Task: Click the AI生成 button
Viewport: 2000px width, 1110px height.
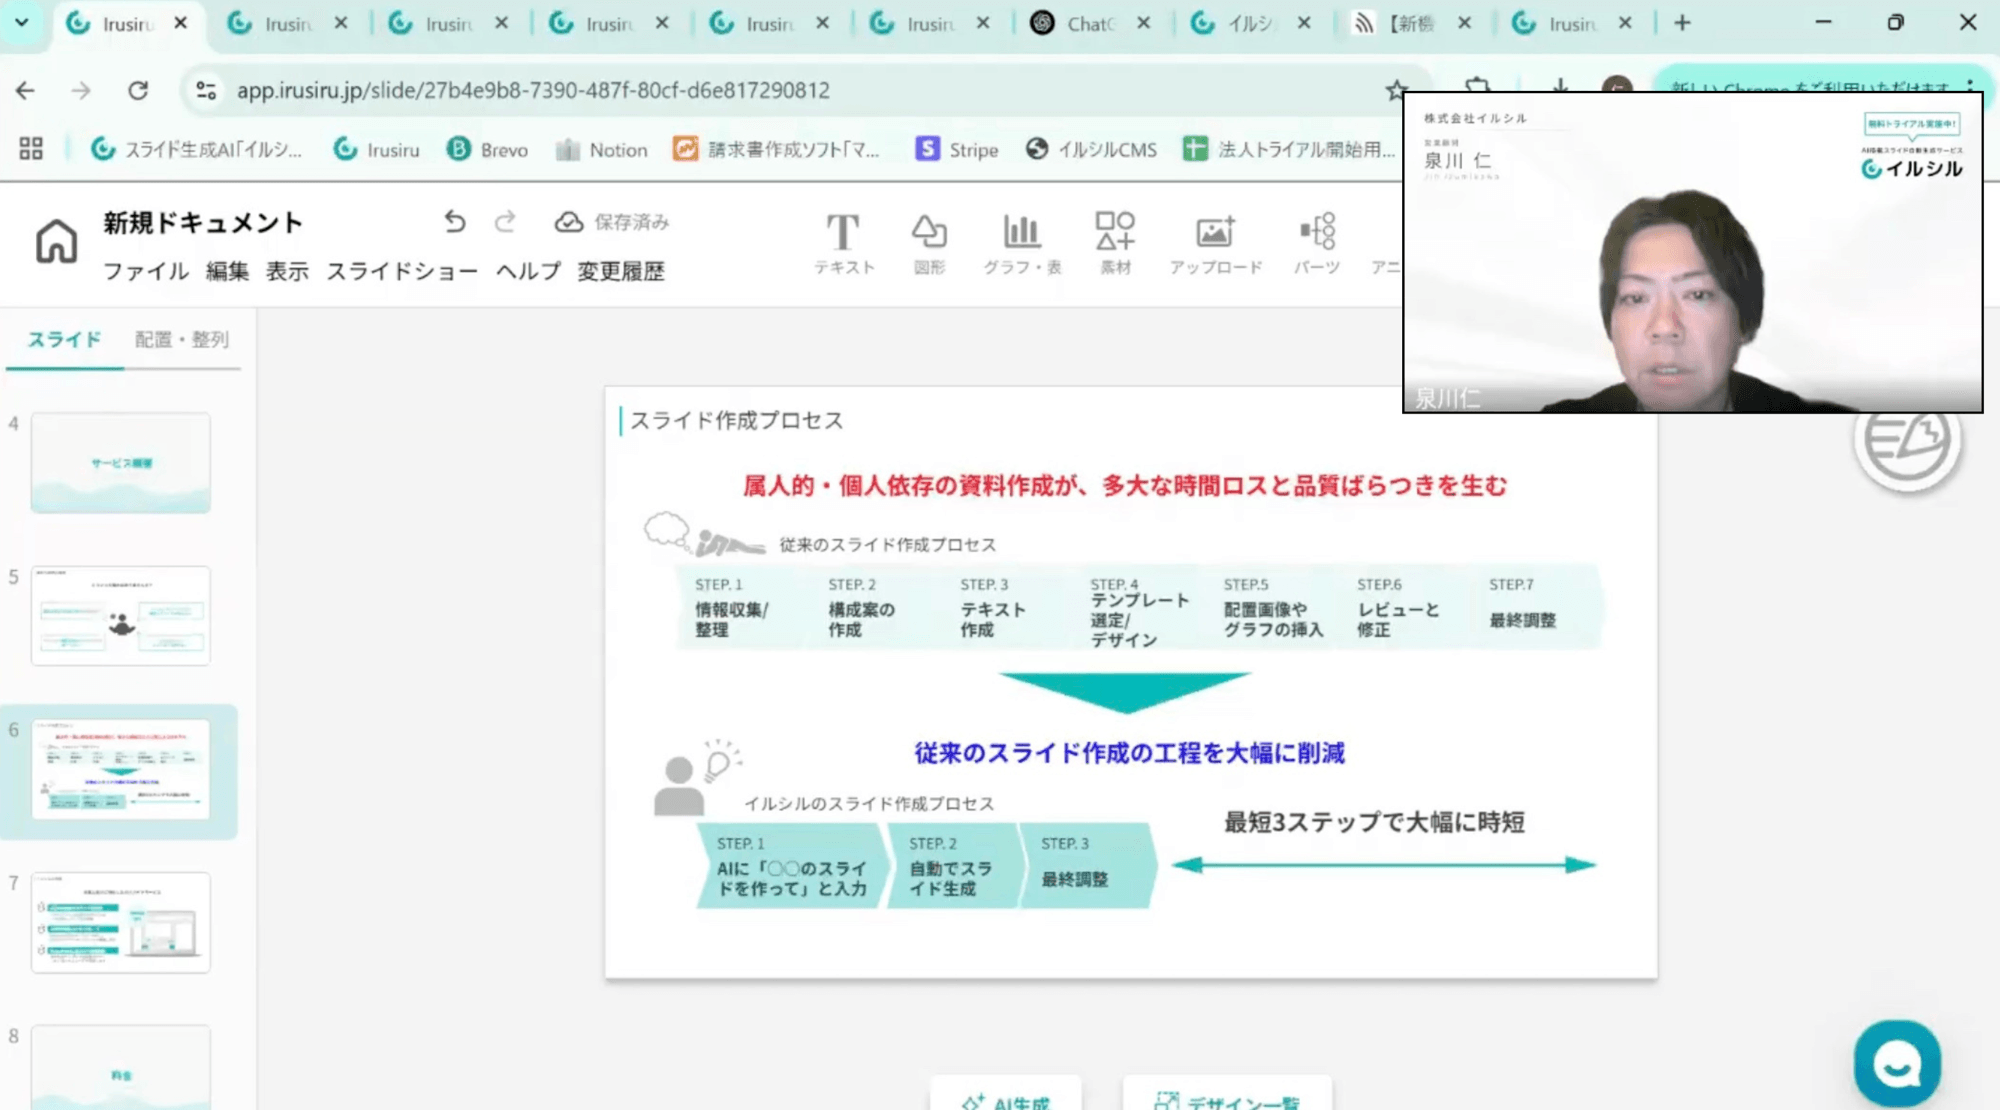Action: [1006, 1099]
